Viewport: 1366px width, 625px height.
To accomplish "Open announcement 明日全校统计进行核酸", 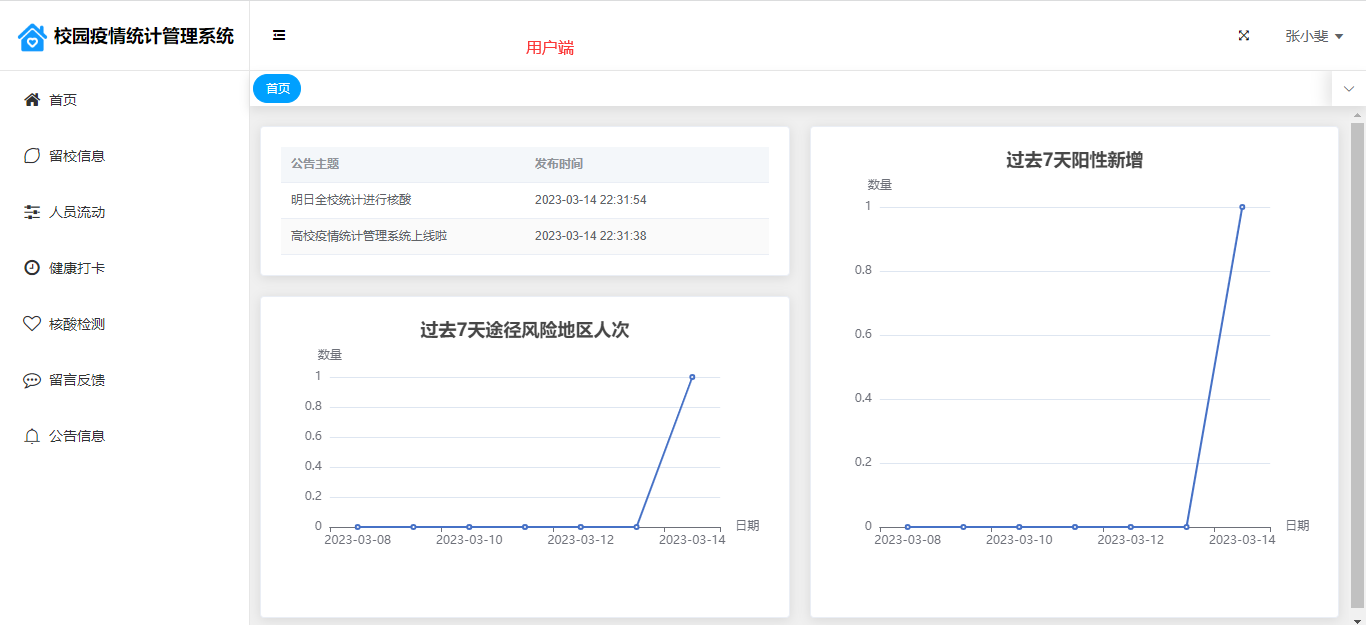I will point(351,200).
